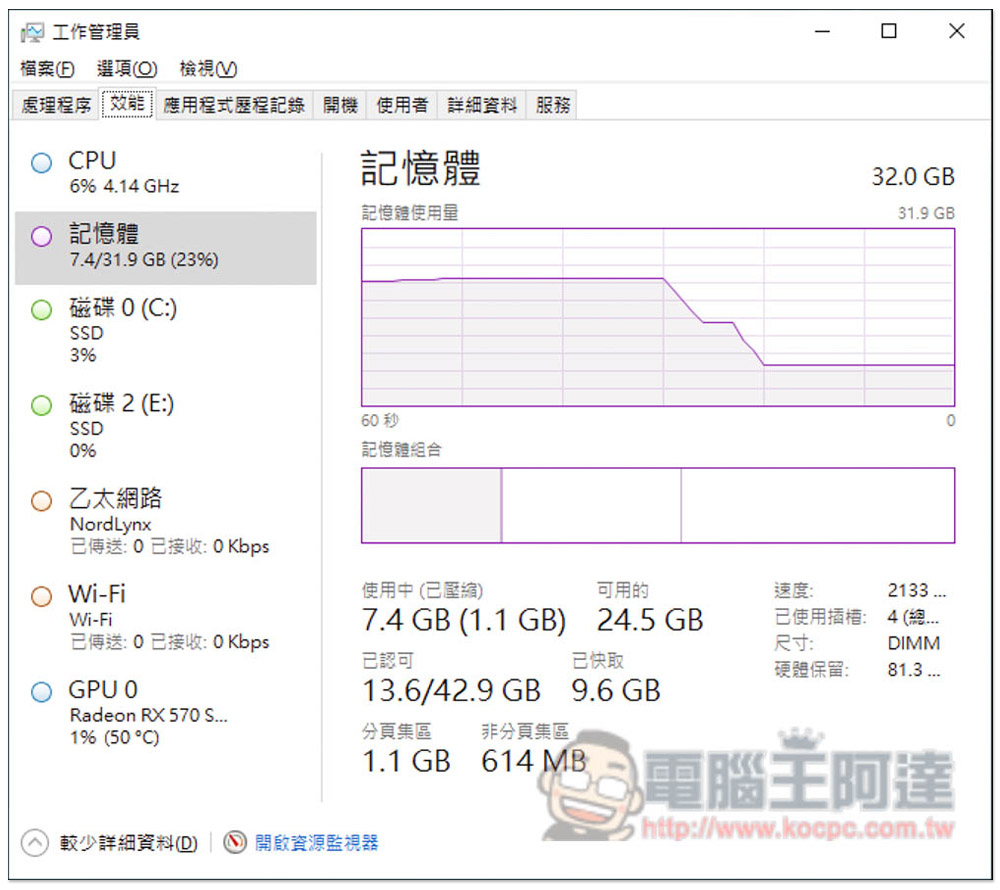The height and width of the screenshot is (890, 1000).
Task: Click the 記憶體使用量 usage graph
Action: (x=657, y=316)
